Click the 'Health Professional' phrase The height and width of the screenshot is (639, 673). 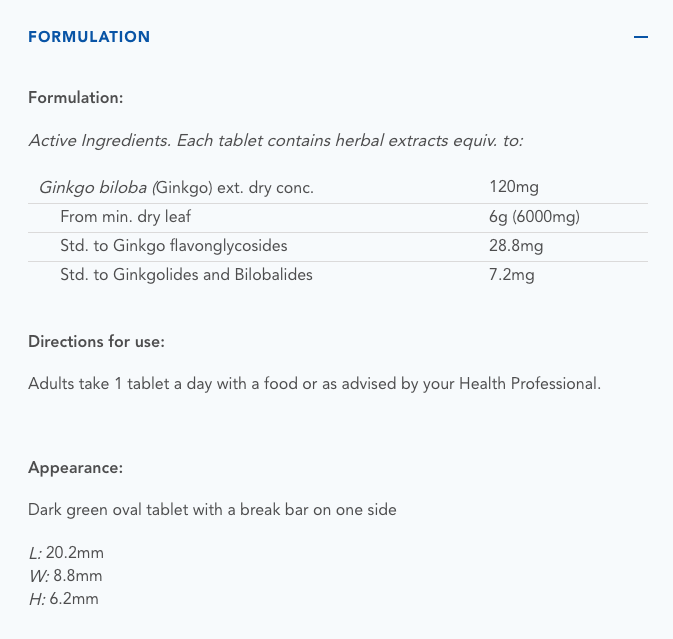tap(529, 383)
